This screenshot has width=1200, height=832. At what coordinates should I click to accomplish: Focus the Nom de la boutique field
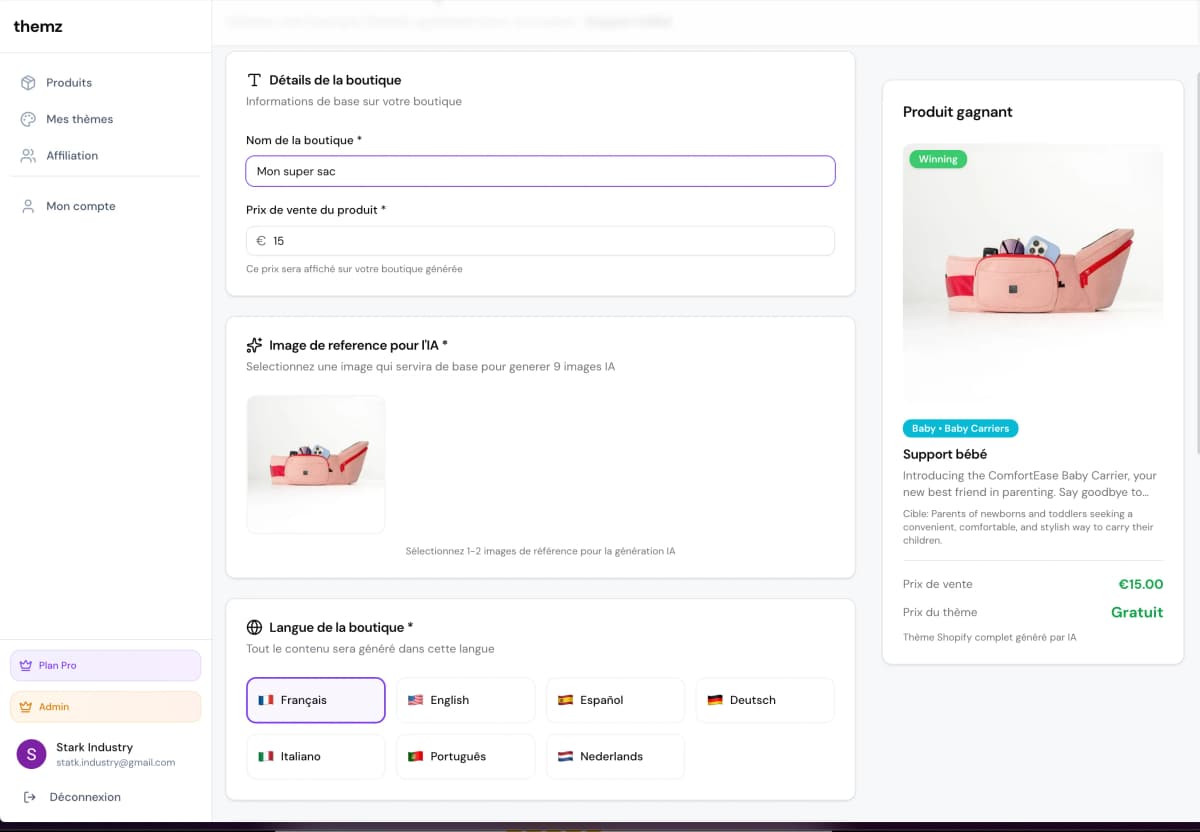[x=540, y=171]
